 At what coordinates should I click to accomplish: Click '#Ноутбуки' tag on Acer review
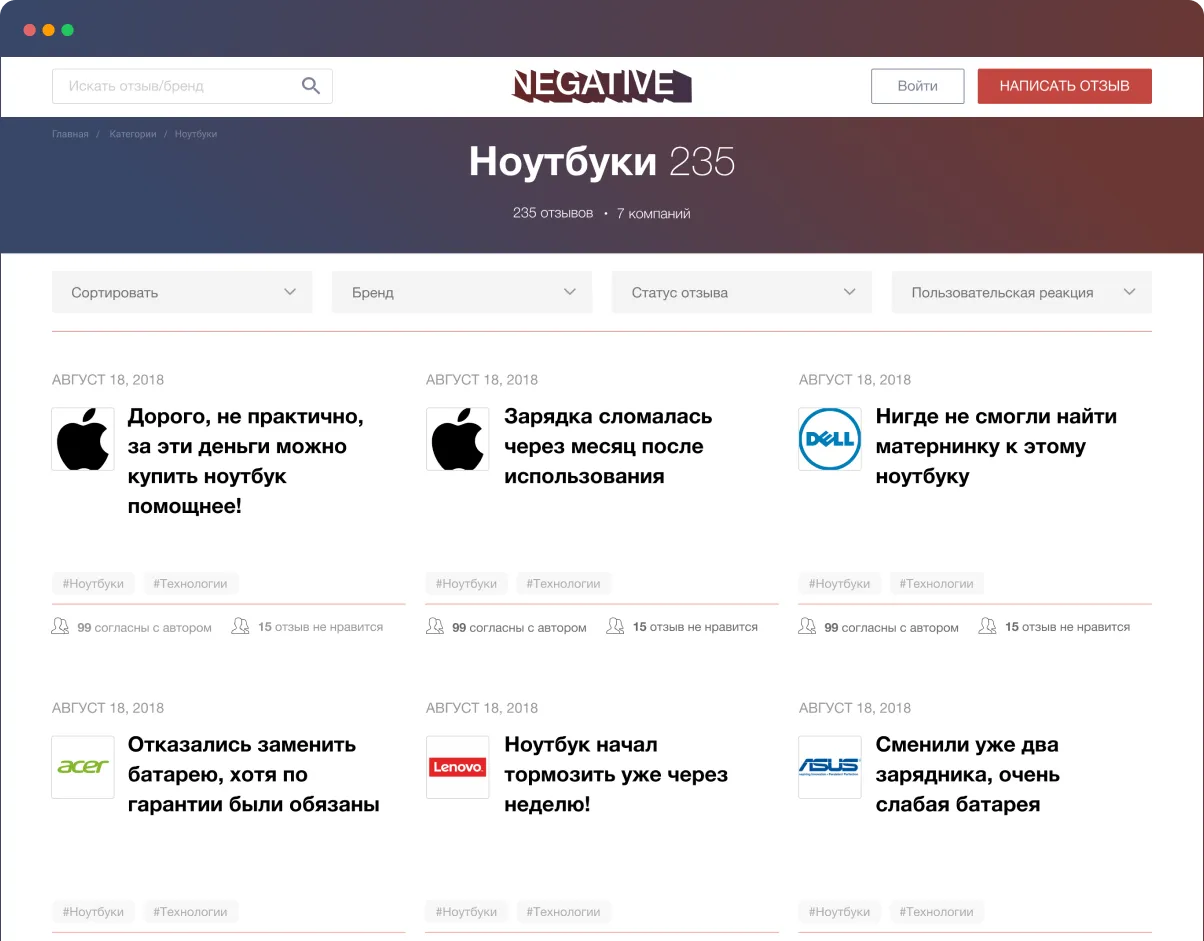[93, 911]
